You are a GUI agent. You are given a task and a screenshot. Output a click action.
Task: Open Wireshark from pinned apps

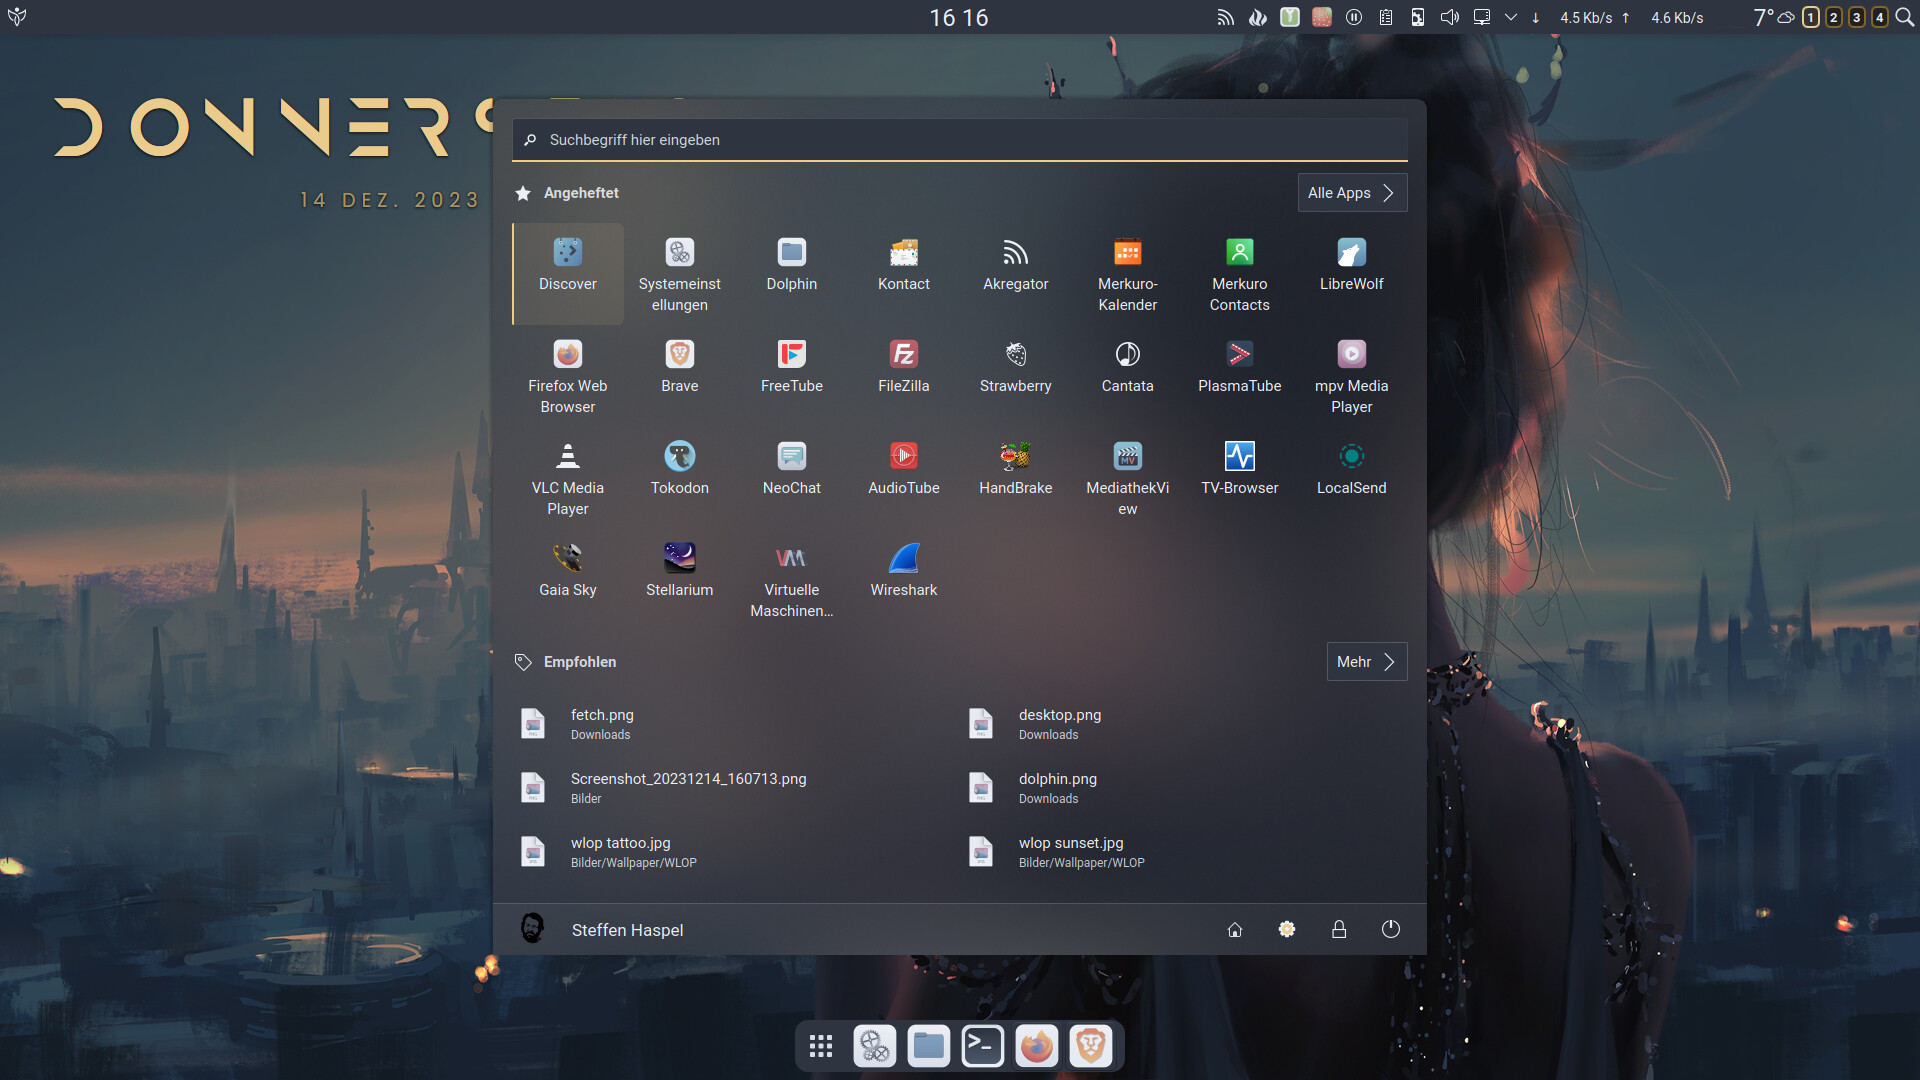903,572
